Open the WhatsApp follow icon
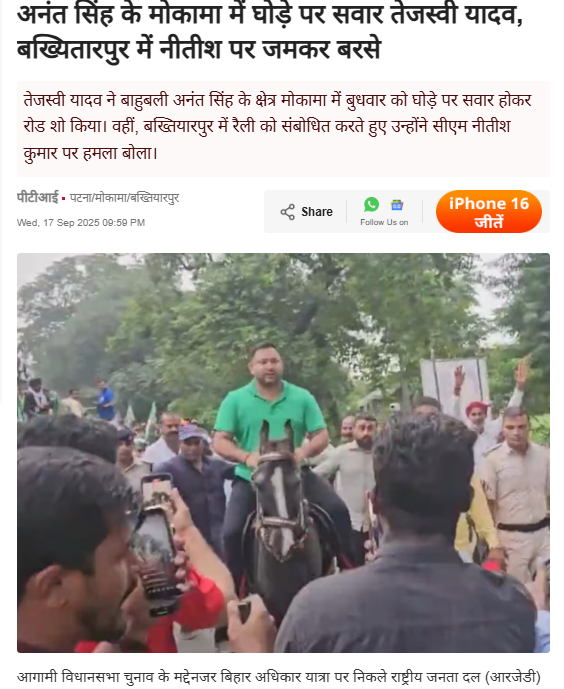The width and height of the screenshot is (564, 689). pos(372,204)
